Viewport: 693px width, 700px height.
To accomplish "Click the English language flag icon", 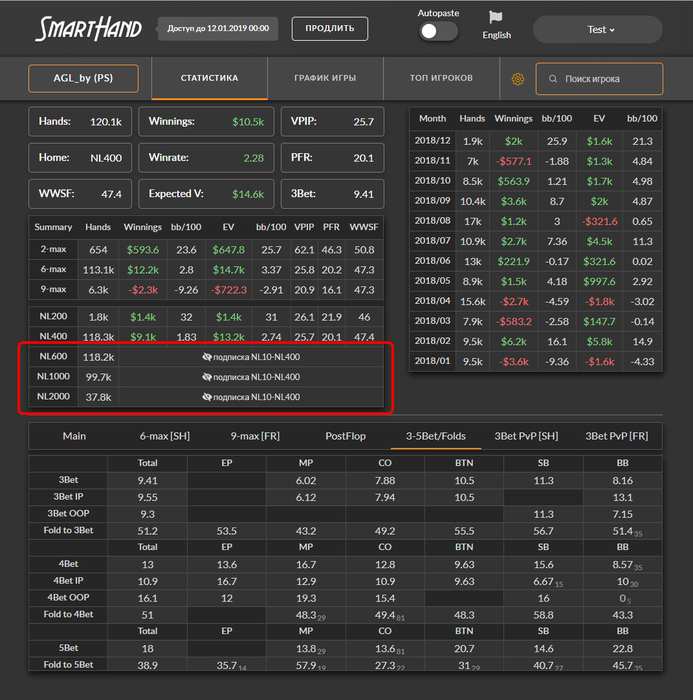I will point(496,17).
